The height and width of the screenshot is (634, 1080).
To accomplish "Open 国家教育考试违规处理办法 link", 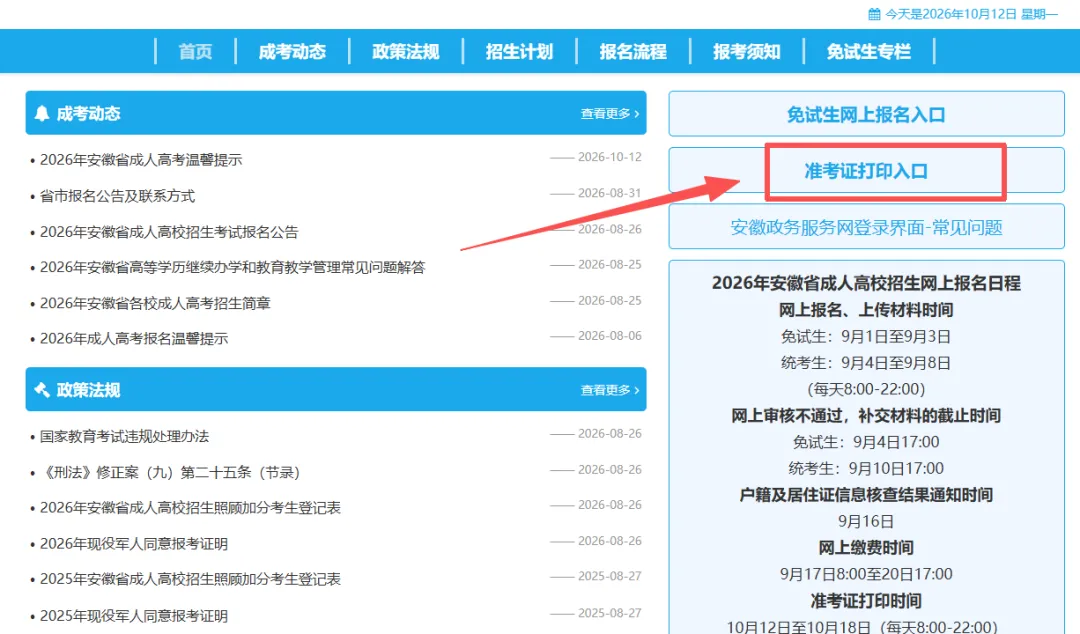I will click(x=124, y=436).
